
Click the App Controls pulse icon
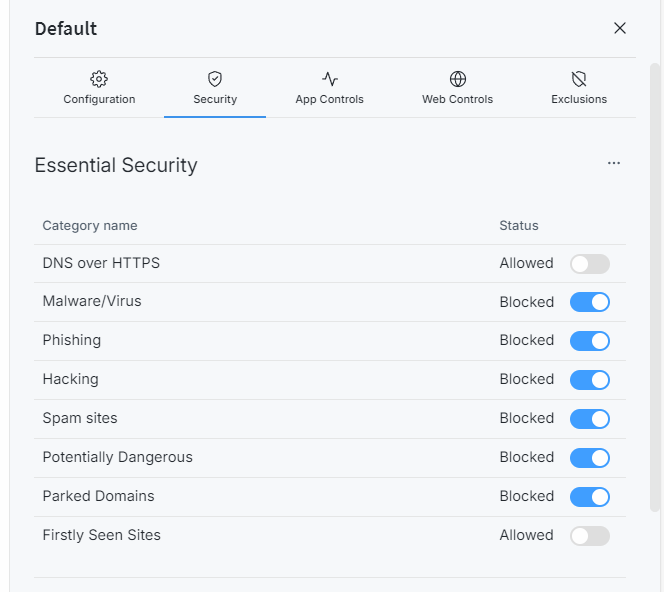[330, 79]
